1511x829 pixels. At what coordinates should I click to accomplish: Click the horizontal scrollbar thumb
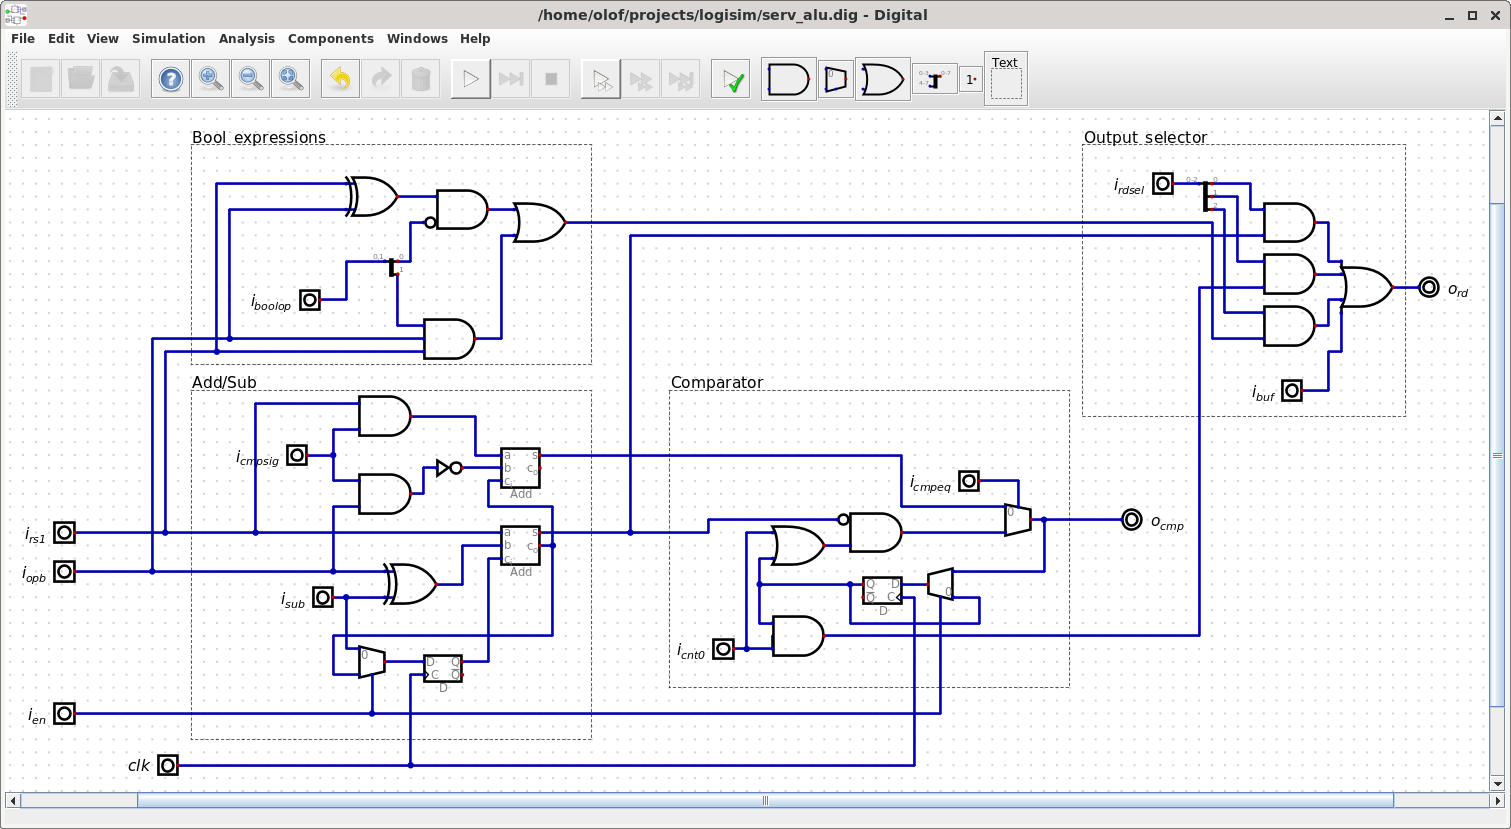click(x=765, y=800)
